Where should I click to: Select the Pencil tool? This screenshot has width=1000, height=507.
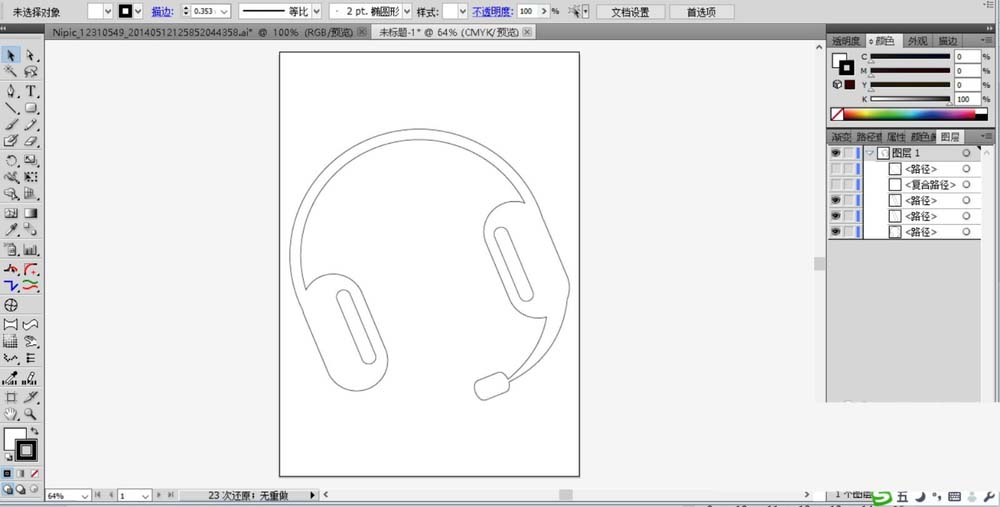click(30, 124)
